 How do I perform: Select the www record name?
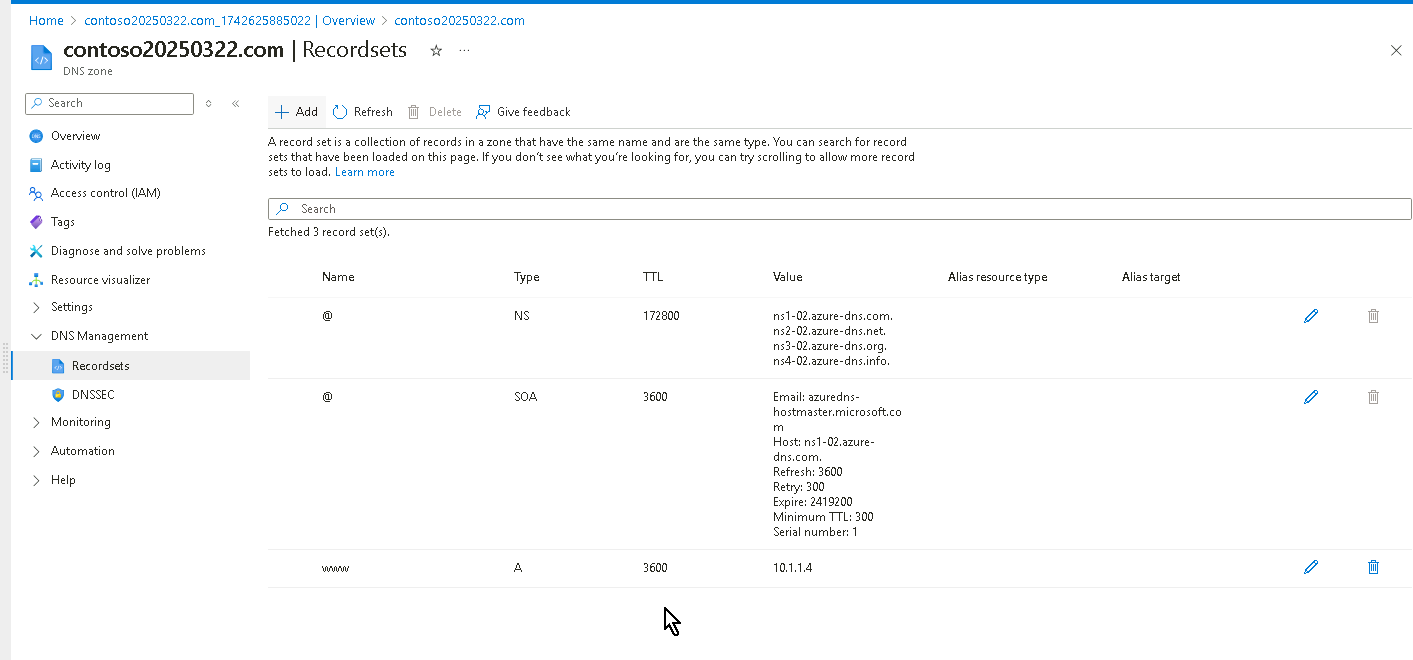(335, 567)
